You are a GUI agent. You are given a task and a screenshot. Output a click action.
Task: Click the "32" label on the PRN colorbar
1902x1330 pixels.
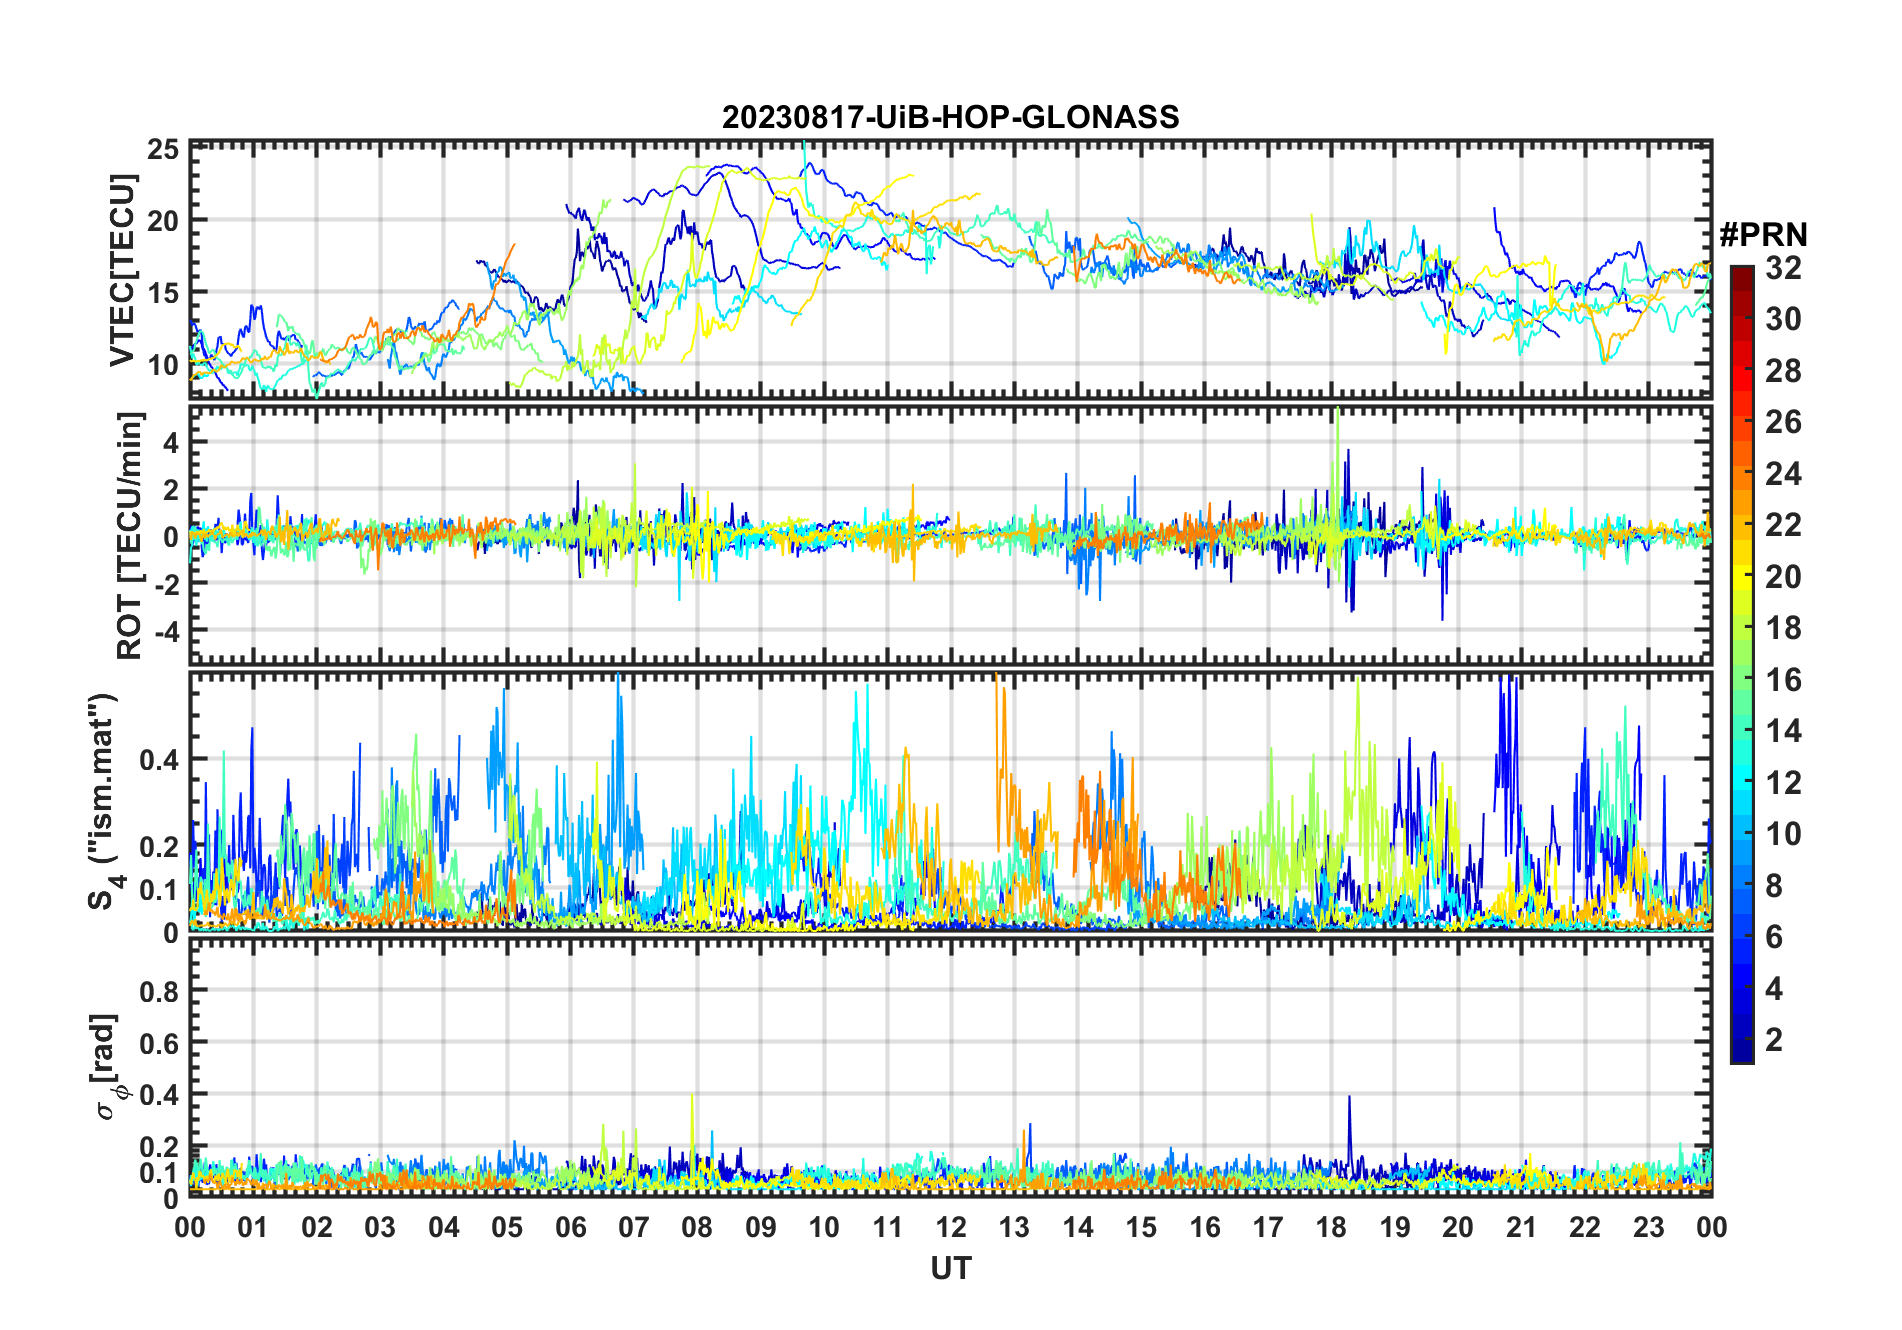pos(1783,267)
